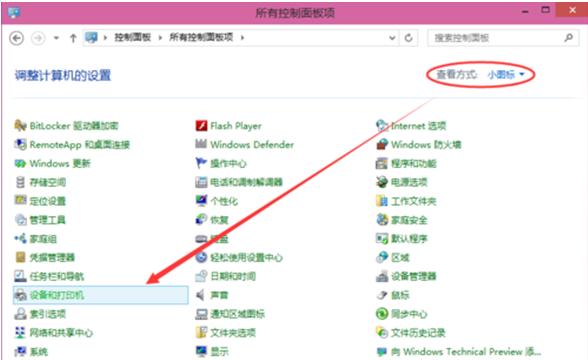Click the Flash Player icon
The width and height of the screenshot is (588, 360).
pyautogui.click(x=201, y=125)
